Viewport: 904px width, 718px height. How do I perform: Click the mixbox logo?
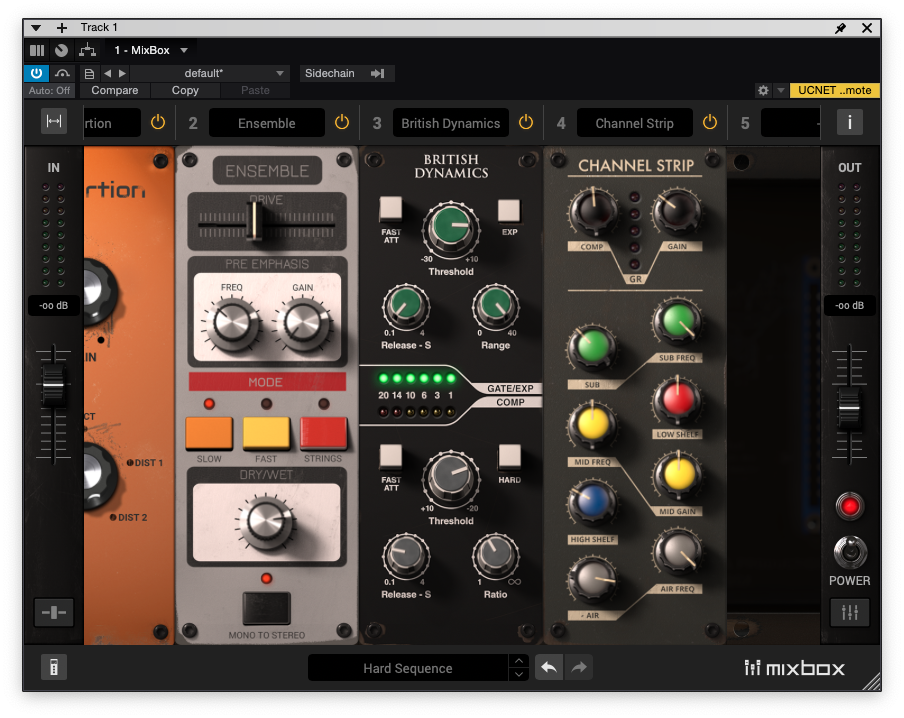[x=794, y=668]
